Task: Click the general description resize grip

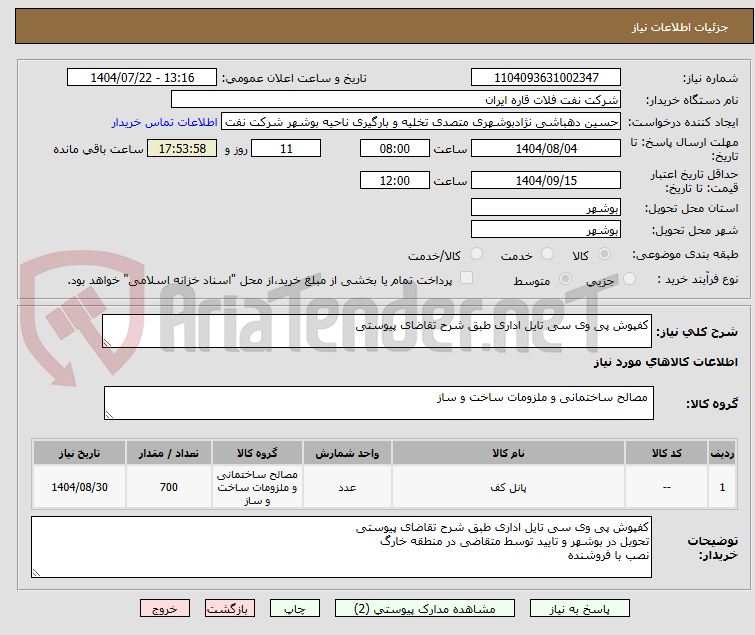Action: (x=107, y=343)
